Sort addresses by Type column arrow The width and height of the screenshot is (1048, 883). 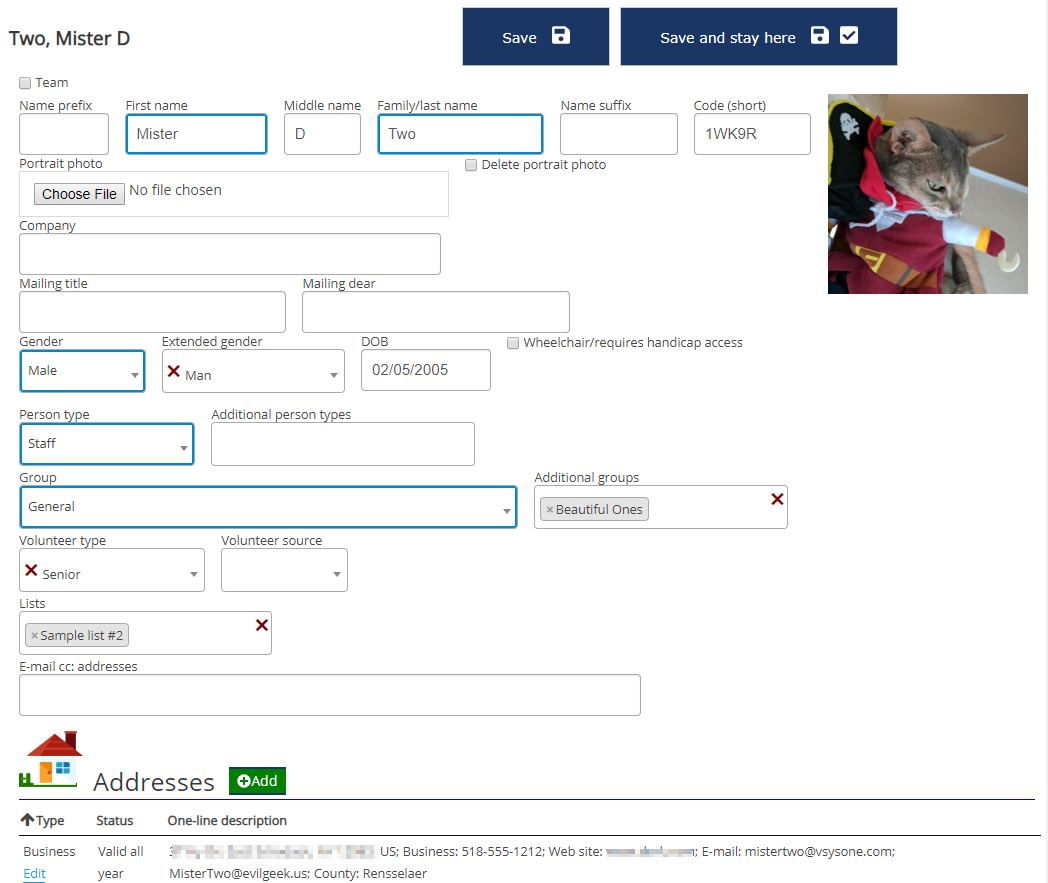(x=27, y=820)
